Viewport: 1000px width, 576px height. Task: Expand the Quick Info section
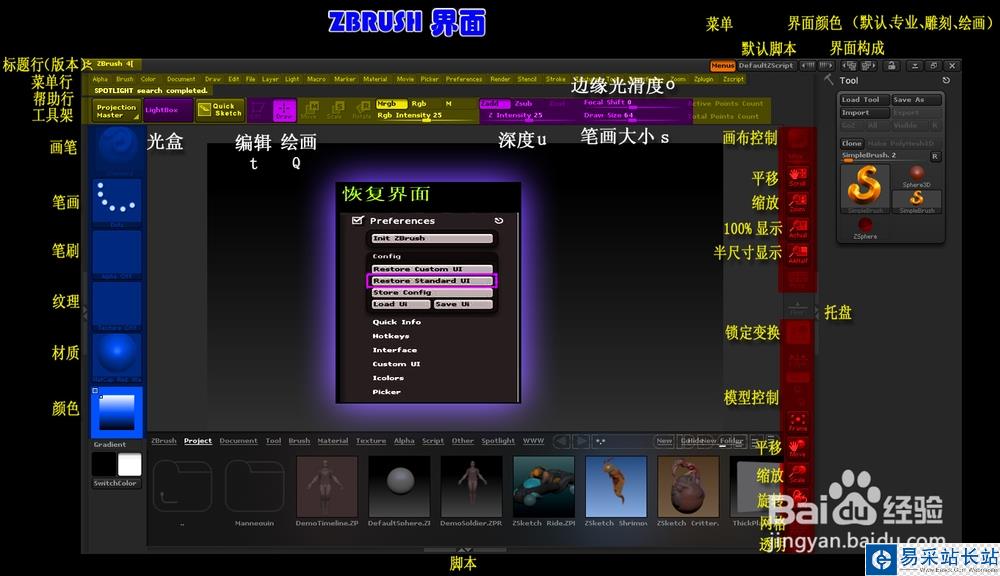[x=397, y=322]
